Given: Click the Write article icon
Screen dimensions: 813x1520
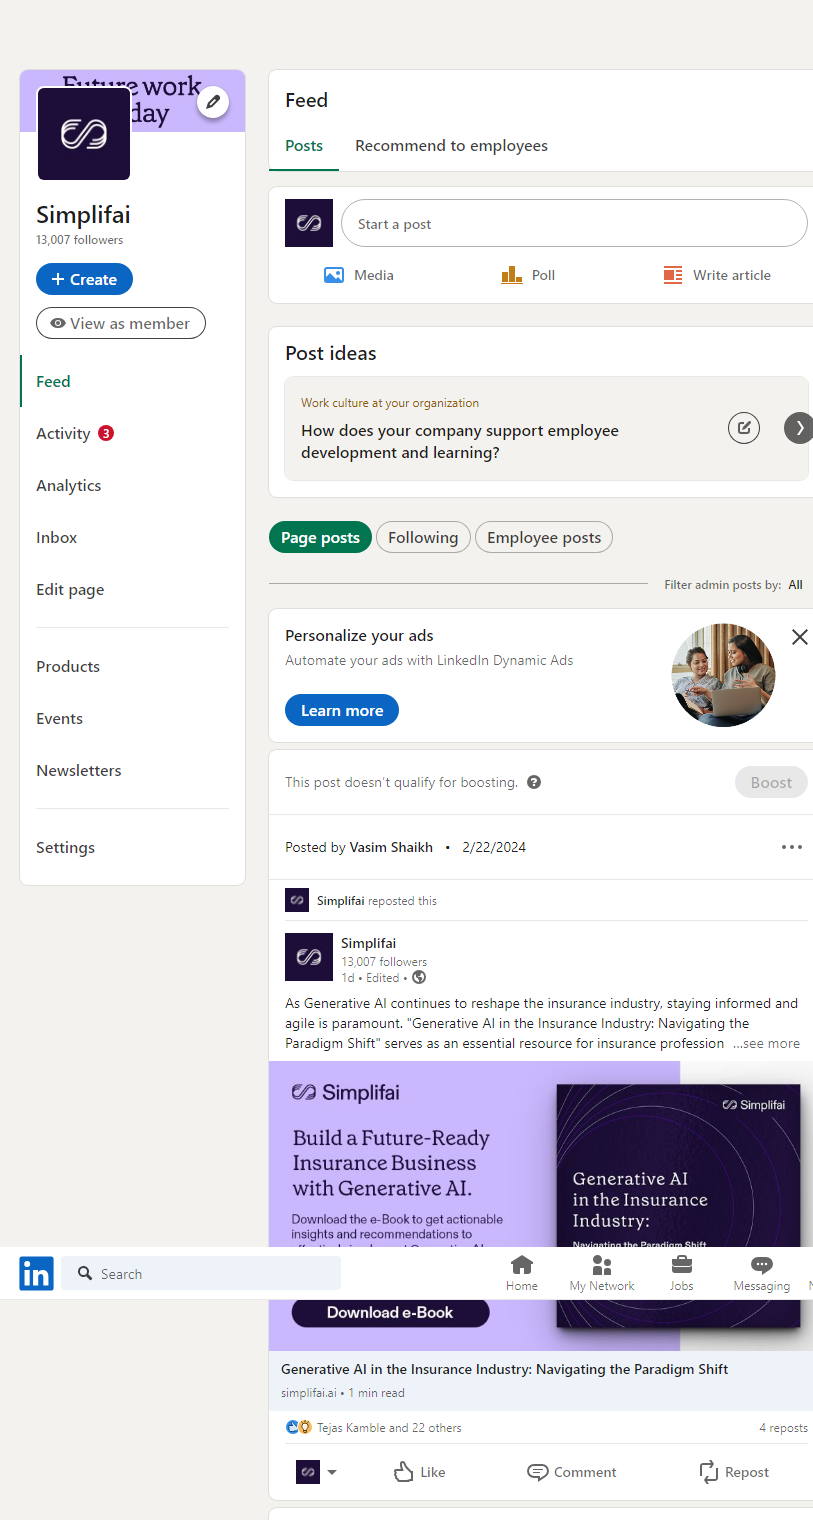Looking at the screenshot, I should [x=673, y=275].
